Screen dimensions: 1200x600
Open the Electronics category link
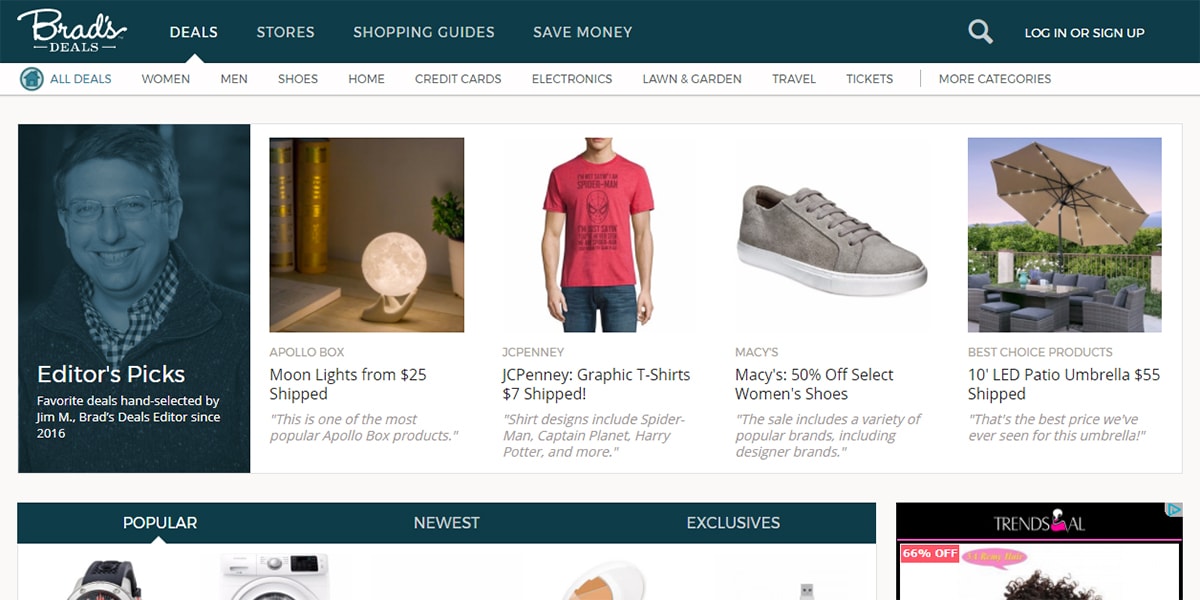572,79
